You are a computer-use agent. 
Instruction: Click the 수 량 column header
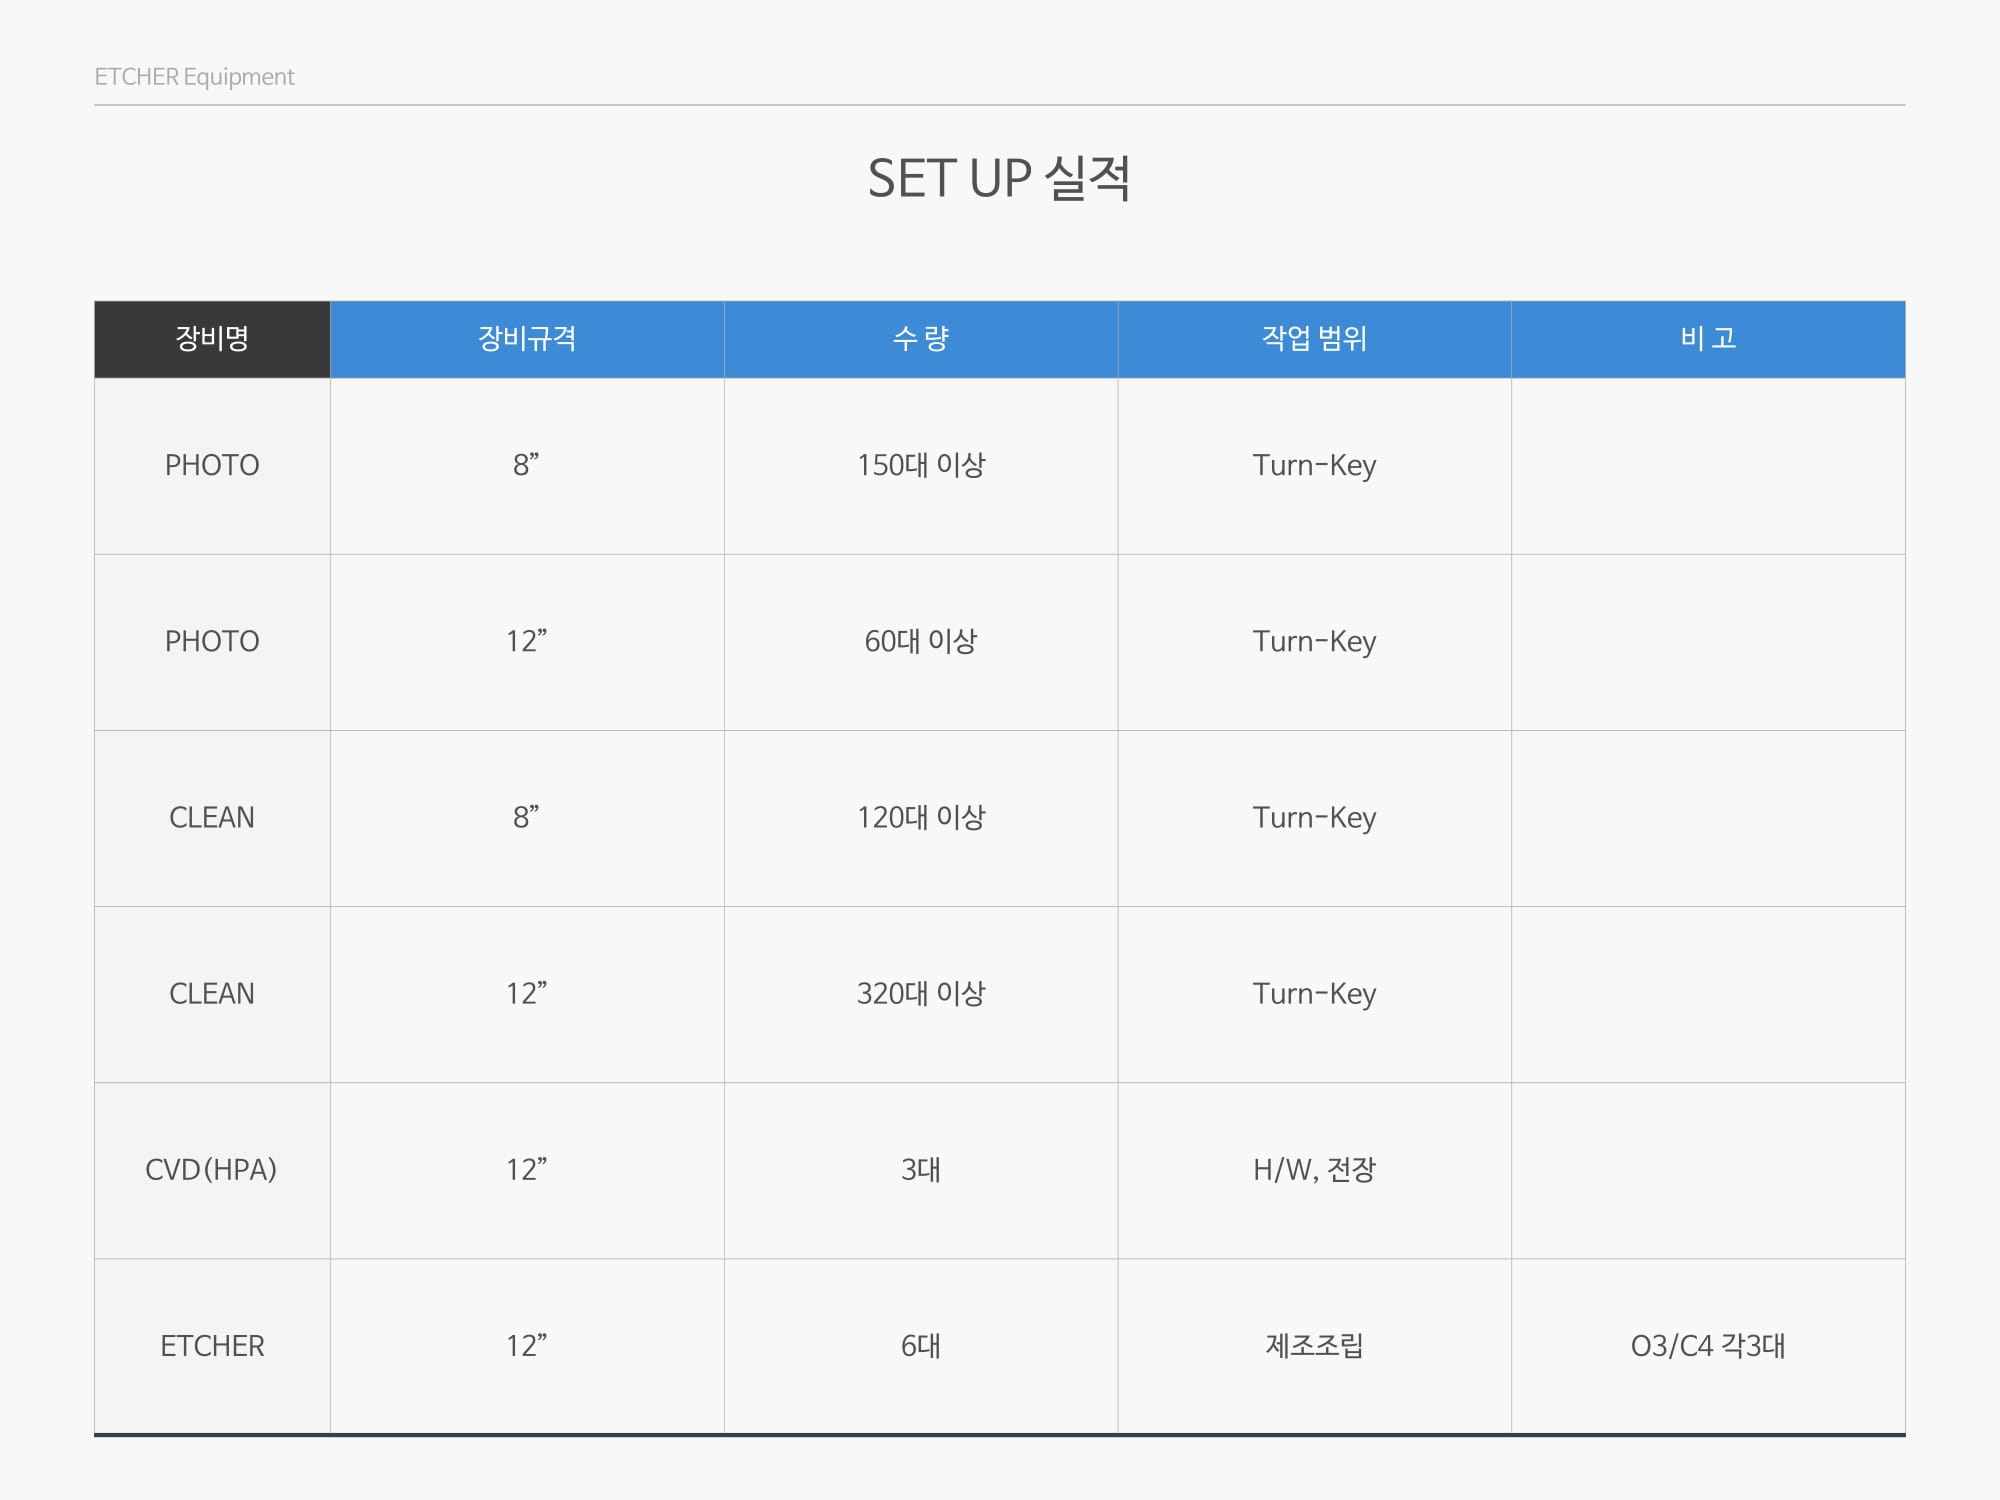(920, 339)
